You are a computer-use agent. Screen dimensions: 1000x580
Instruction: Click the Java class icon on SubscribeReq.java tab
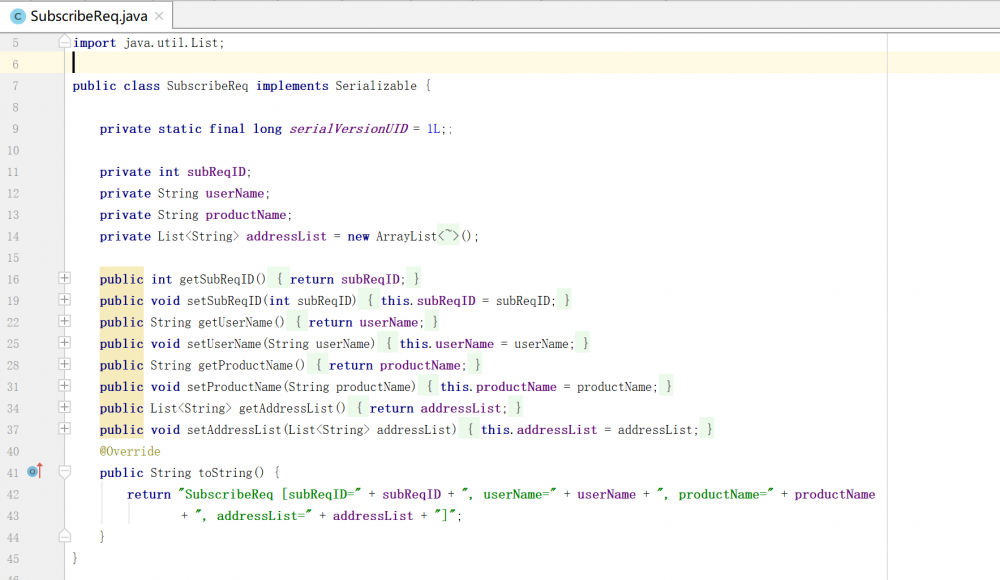(x=18, y=17)
